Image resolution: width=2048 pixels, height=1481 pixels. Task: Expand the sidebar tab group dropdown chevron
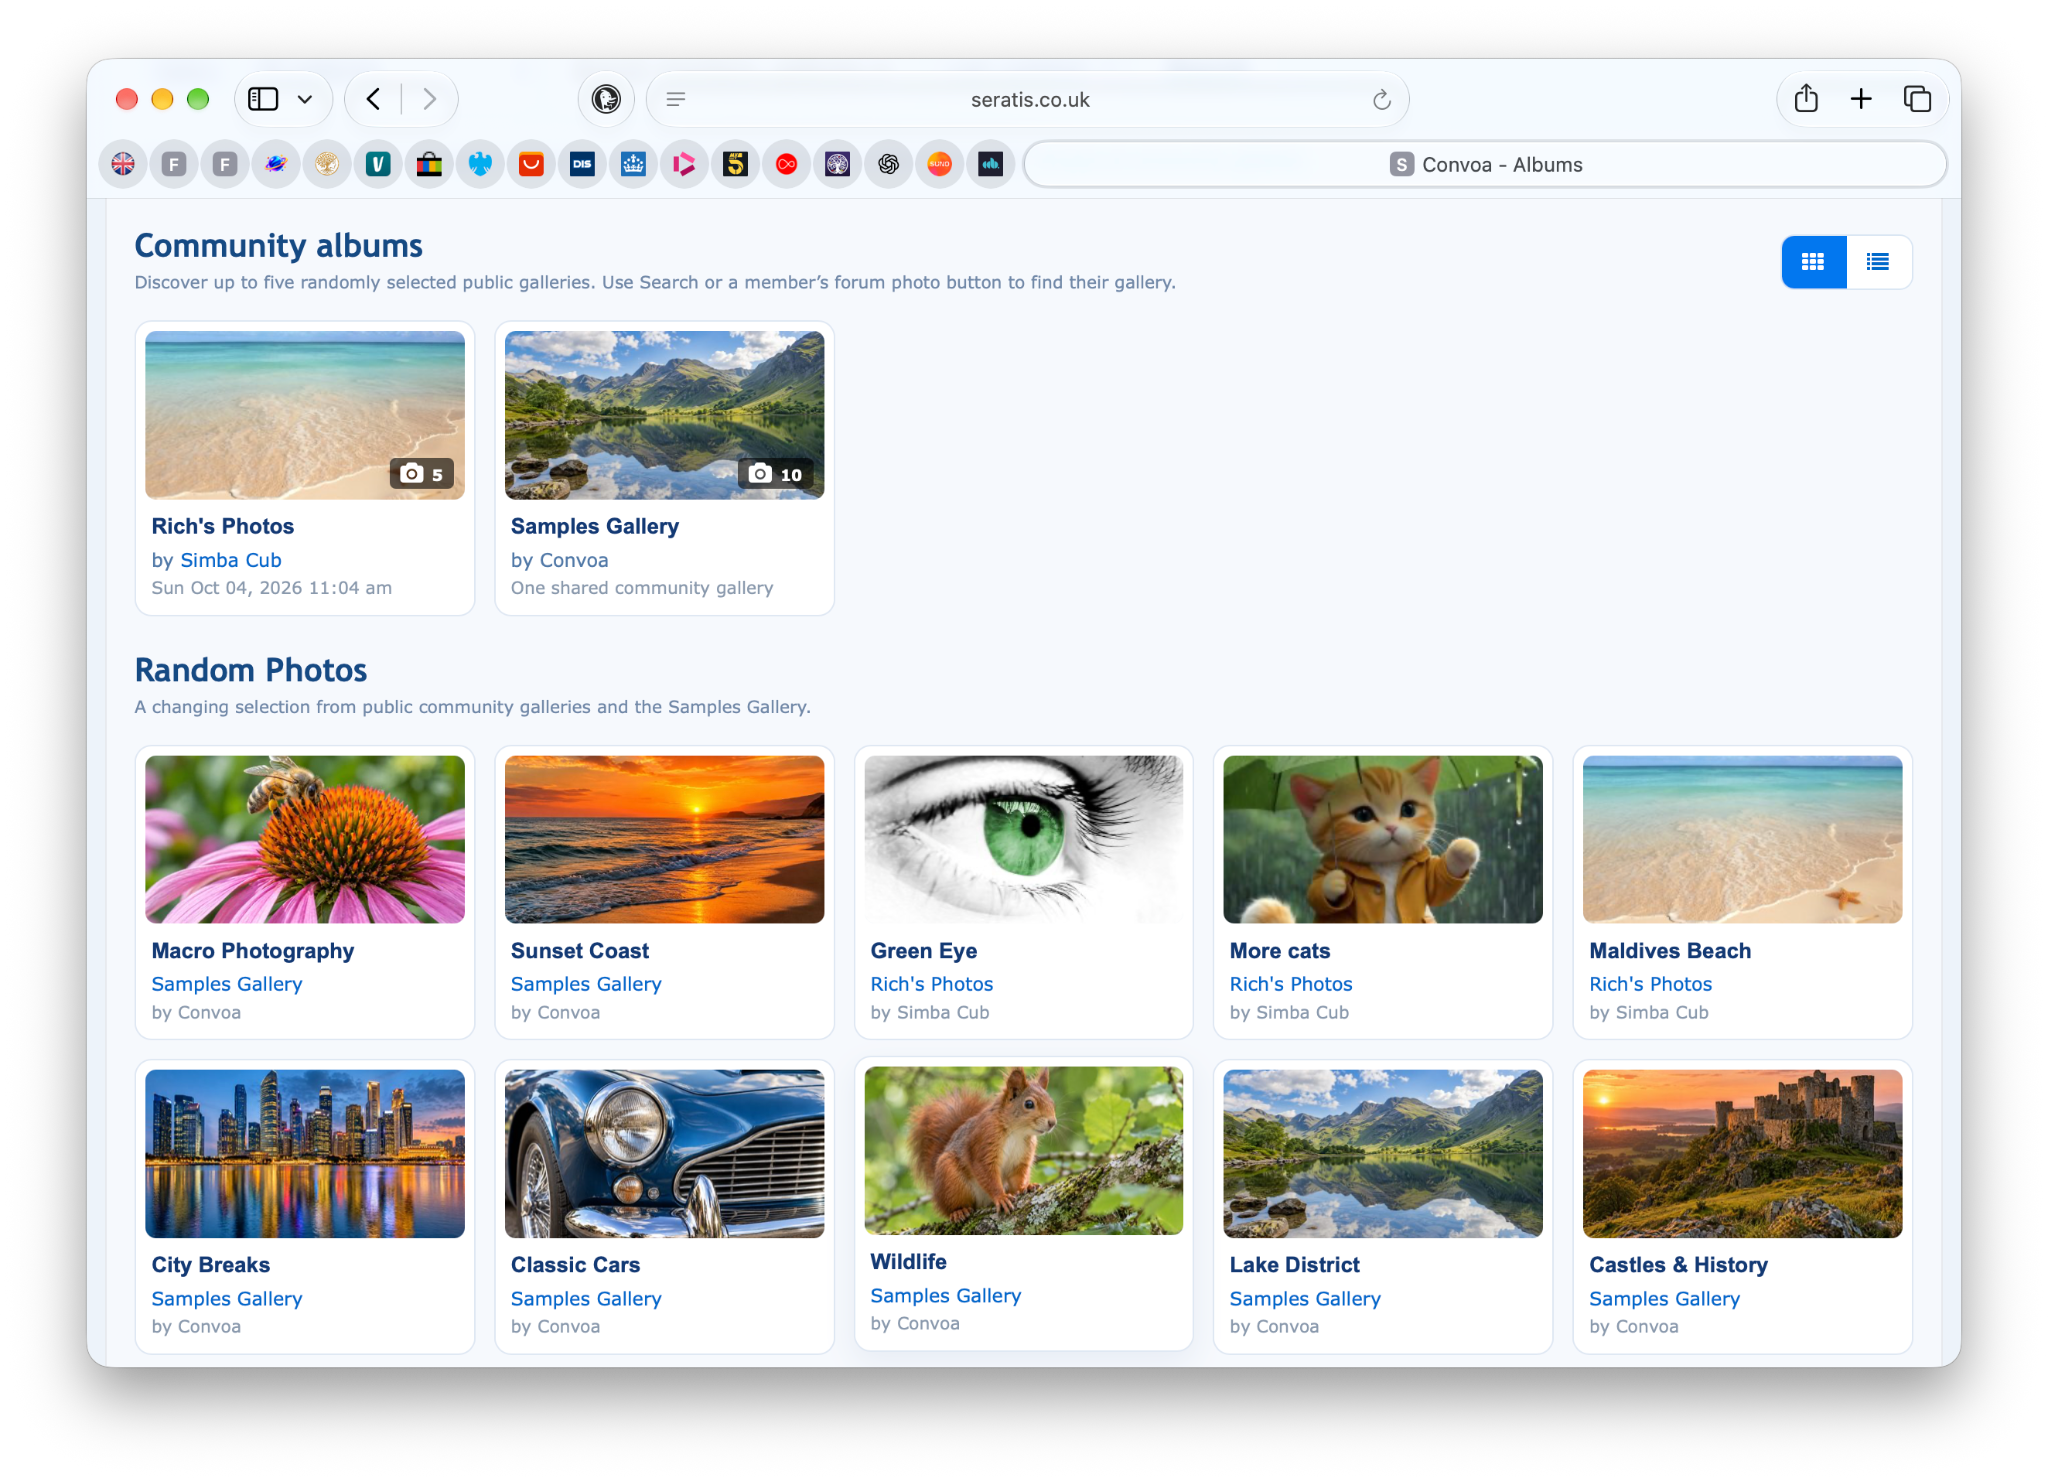pyautogui.click(x=305, y=99)
